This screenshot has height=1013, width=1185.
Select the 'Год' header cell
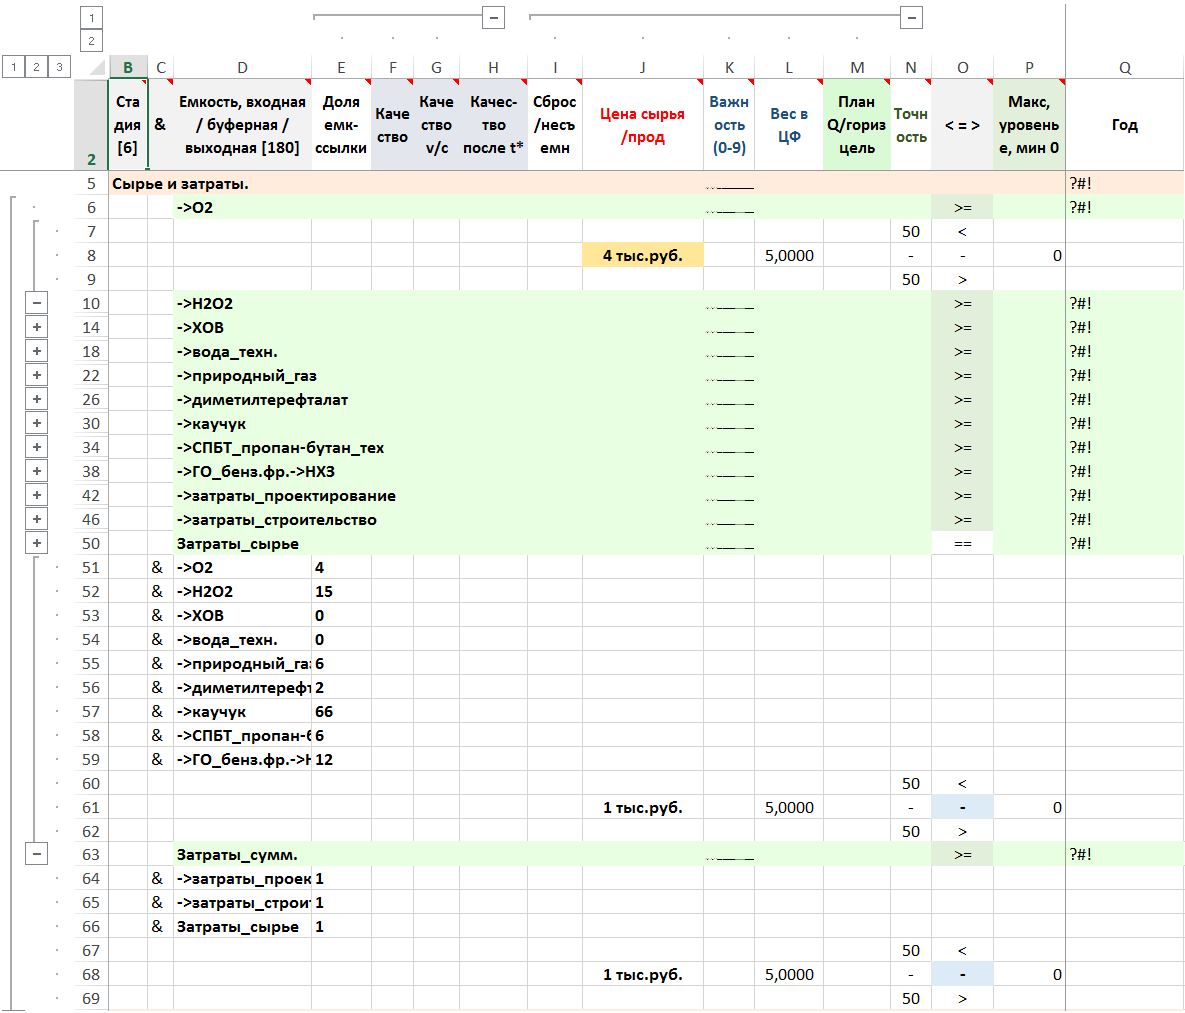tap(1125, 125)
